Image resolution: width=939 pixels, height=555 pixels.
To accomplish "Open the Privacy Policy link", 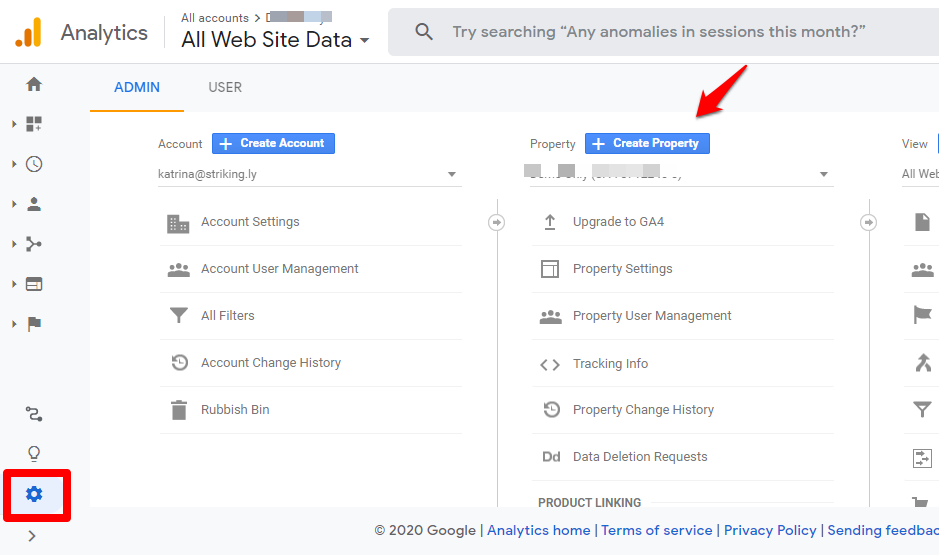I will coord(770,530).
